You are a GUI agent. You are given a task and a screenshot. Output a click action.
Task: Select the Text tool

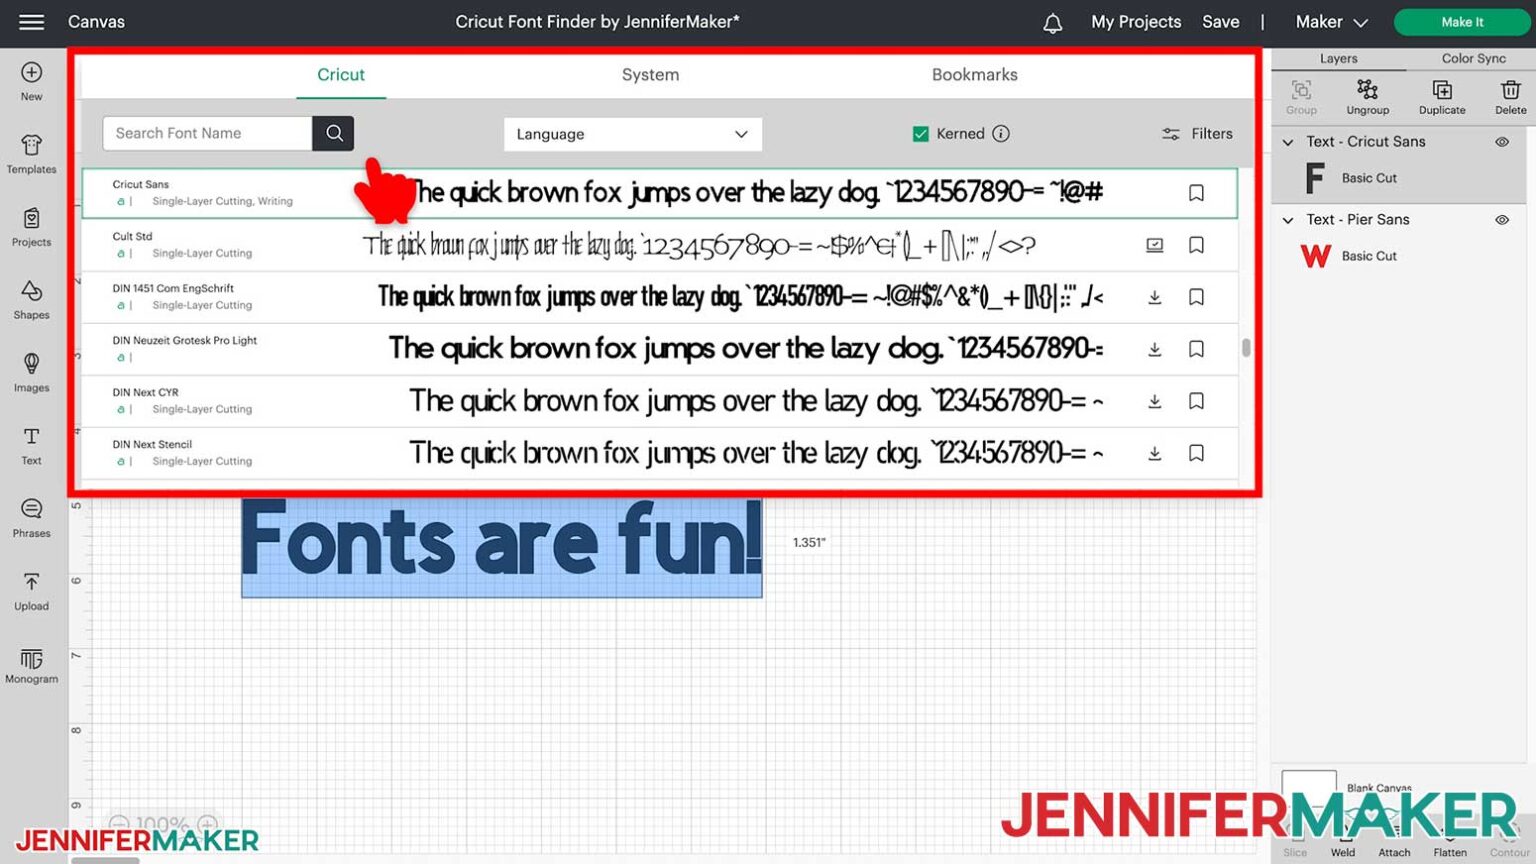[31, 446]
